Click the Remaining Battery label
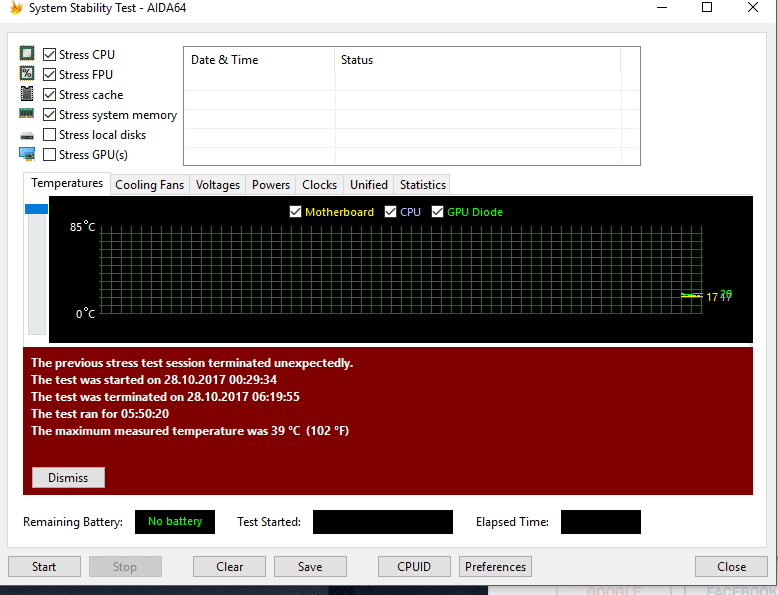 pos(72,522)
